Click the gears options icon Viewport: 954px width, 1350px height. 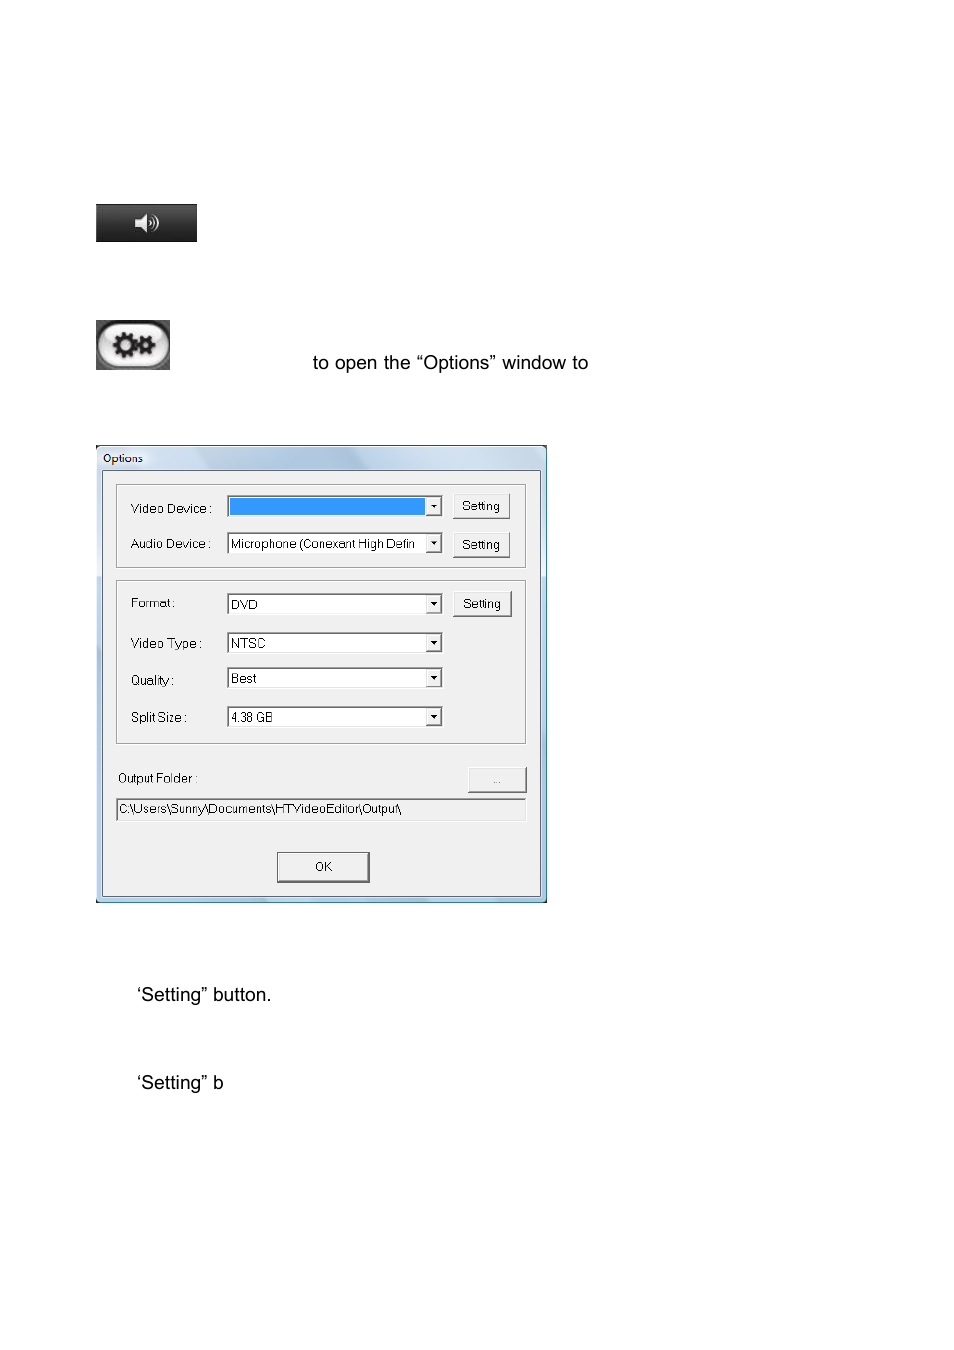pyautogui.click(x=133, y=345)
